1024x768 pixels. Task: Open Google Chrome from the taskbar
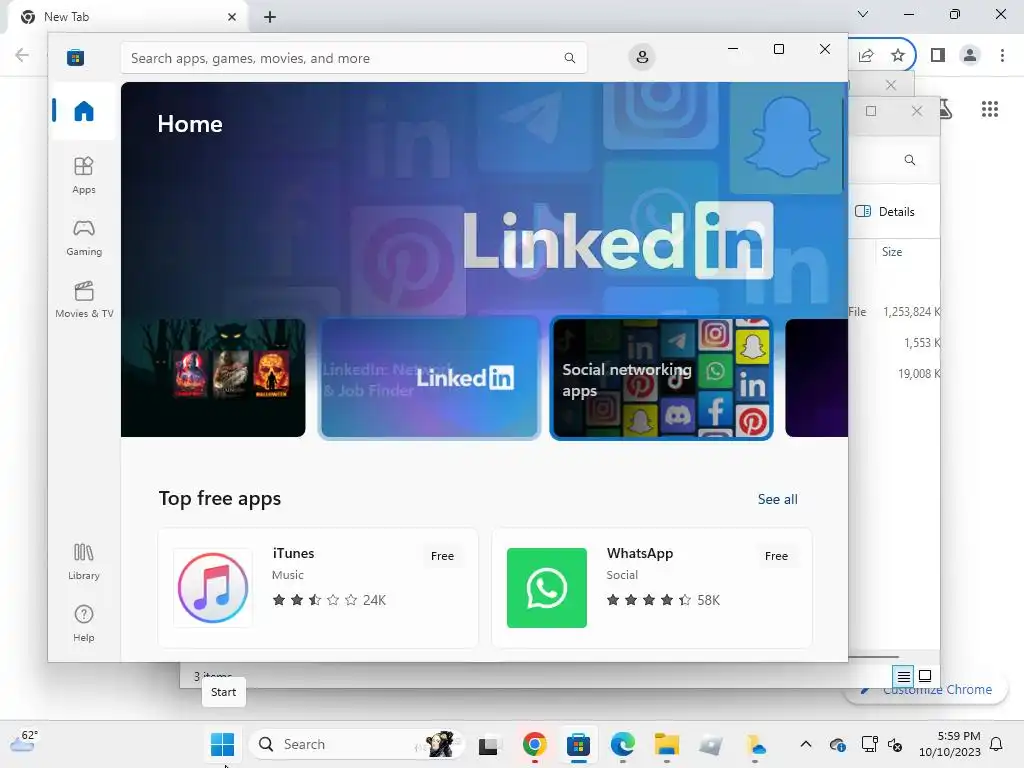point(534,744)
